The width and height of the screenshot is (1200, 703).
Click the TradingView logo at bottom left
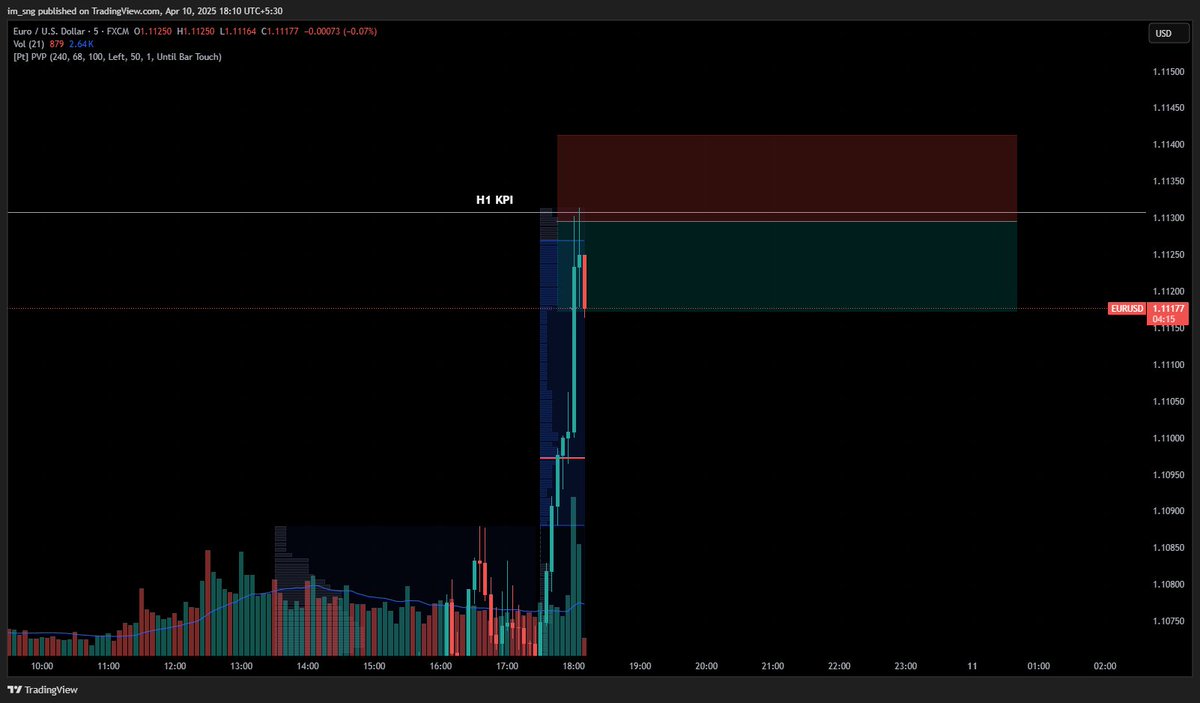pyautogui.click(x=42, y=689)
